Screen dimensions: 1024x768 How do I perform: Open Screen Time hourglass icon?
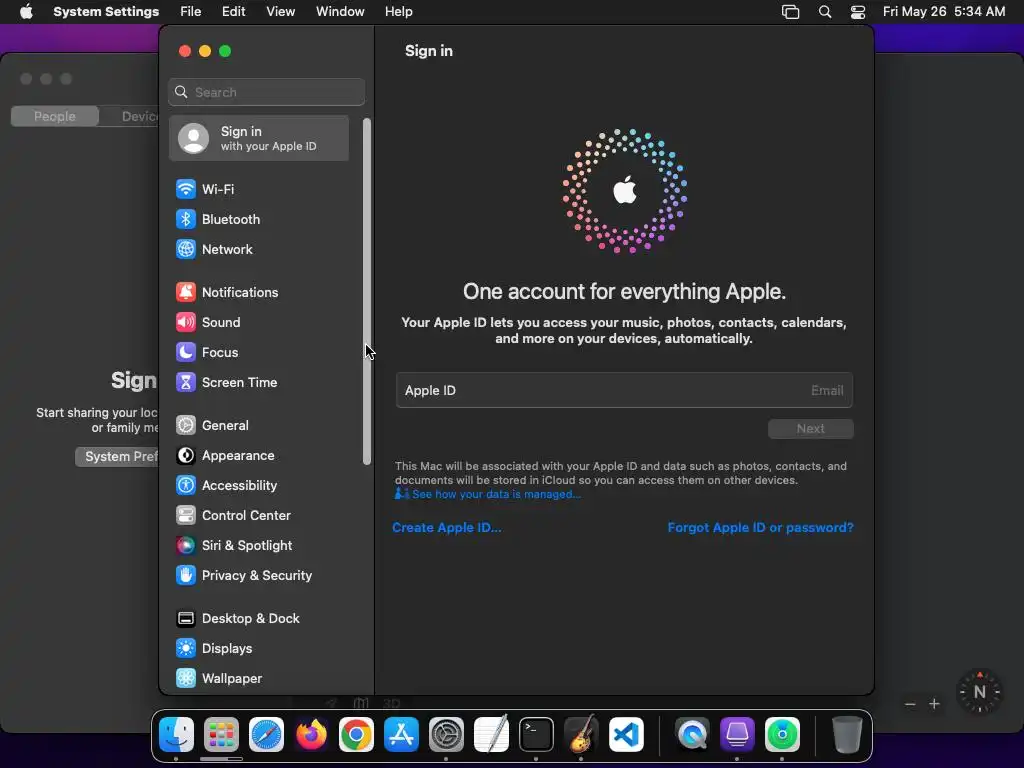(x=185, y=383)
